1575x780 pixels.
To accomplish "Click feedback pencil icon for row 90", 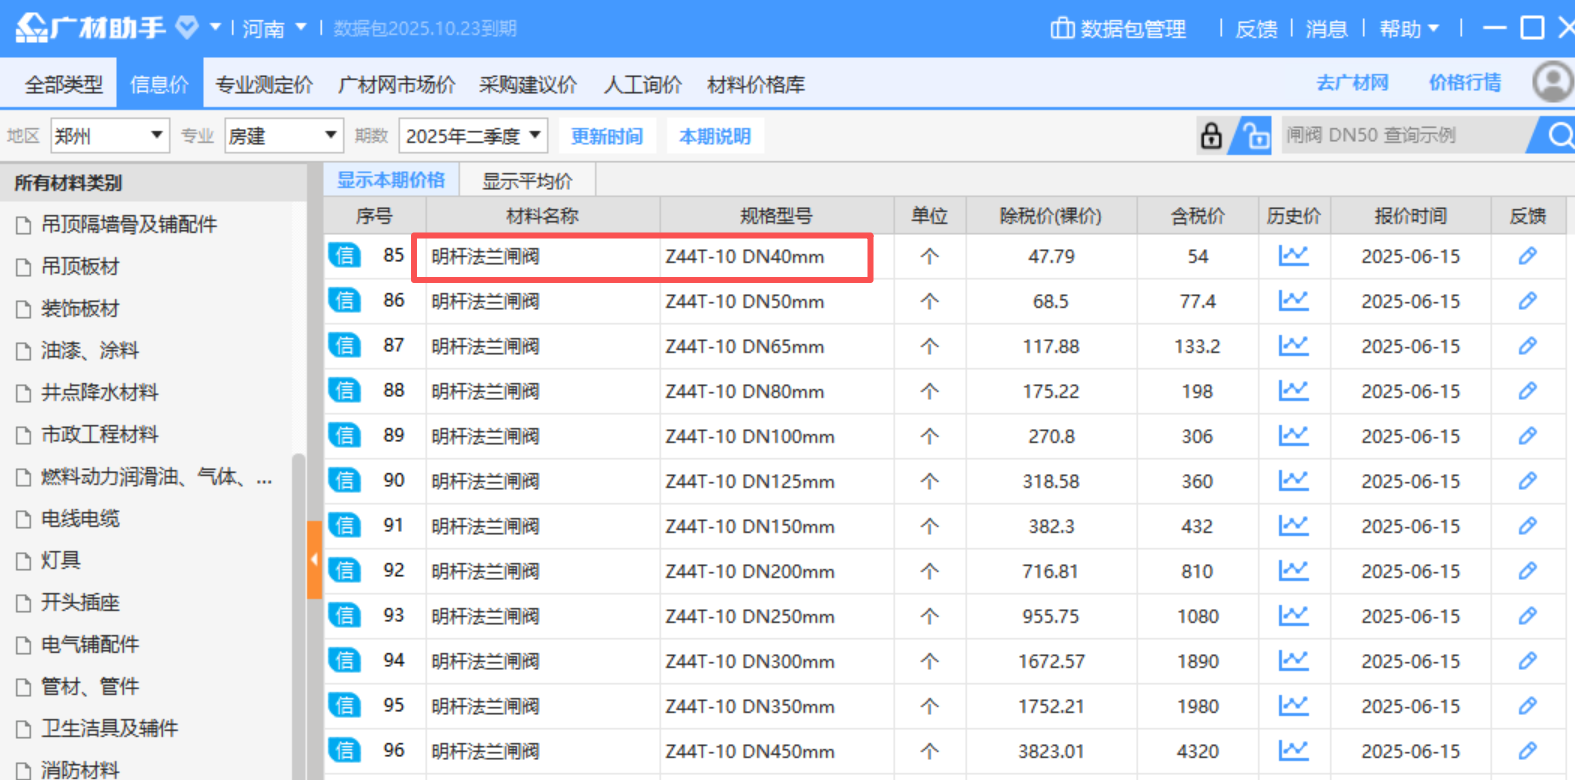I will [x=1527, y=481].
